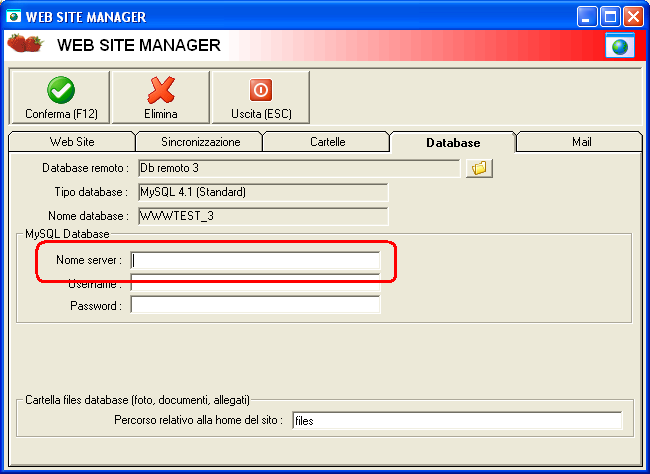The width and height of the screenshot is (650, 474).
Task: Click the title bar application icon
Action: pyautogui.click(x=13, y=17)
